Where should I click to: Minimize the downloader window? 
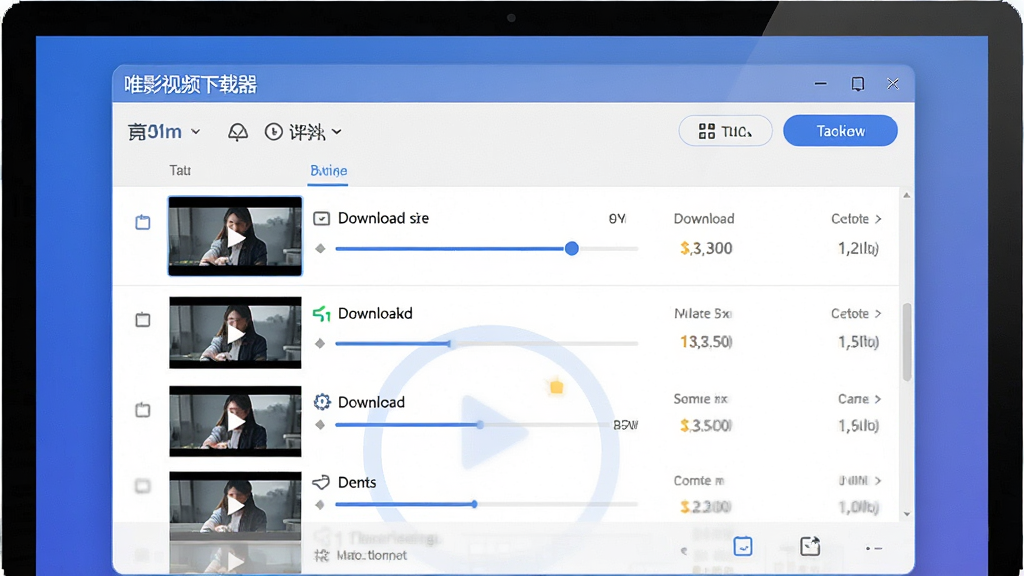point(821,84)
